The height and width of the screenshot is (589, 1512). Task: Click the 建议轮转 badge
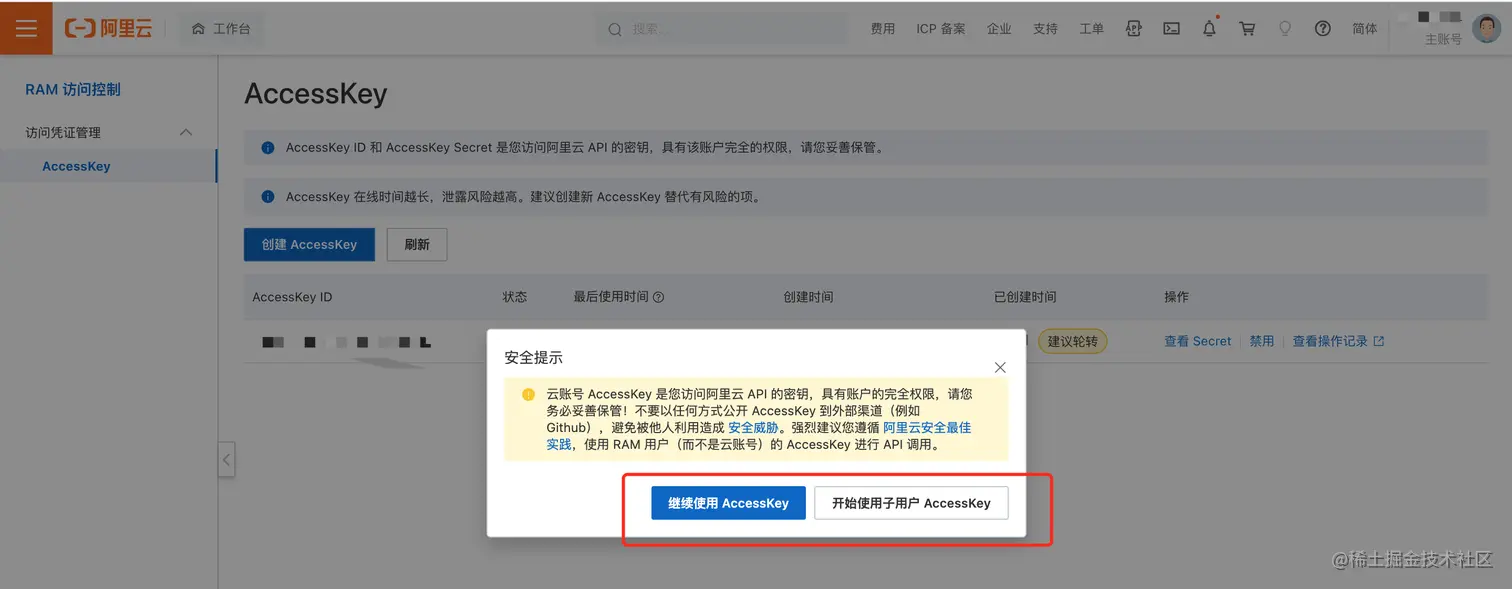point(1072,341)
